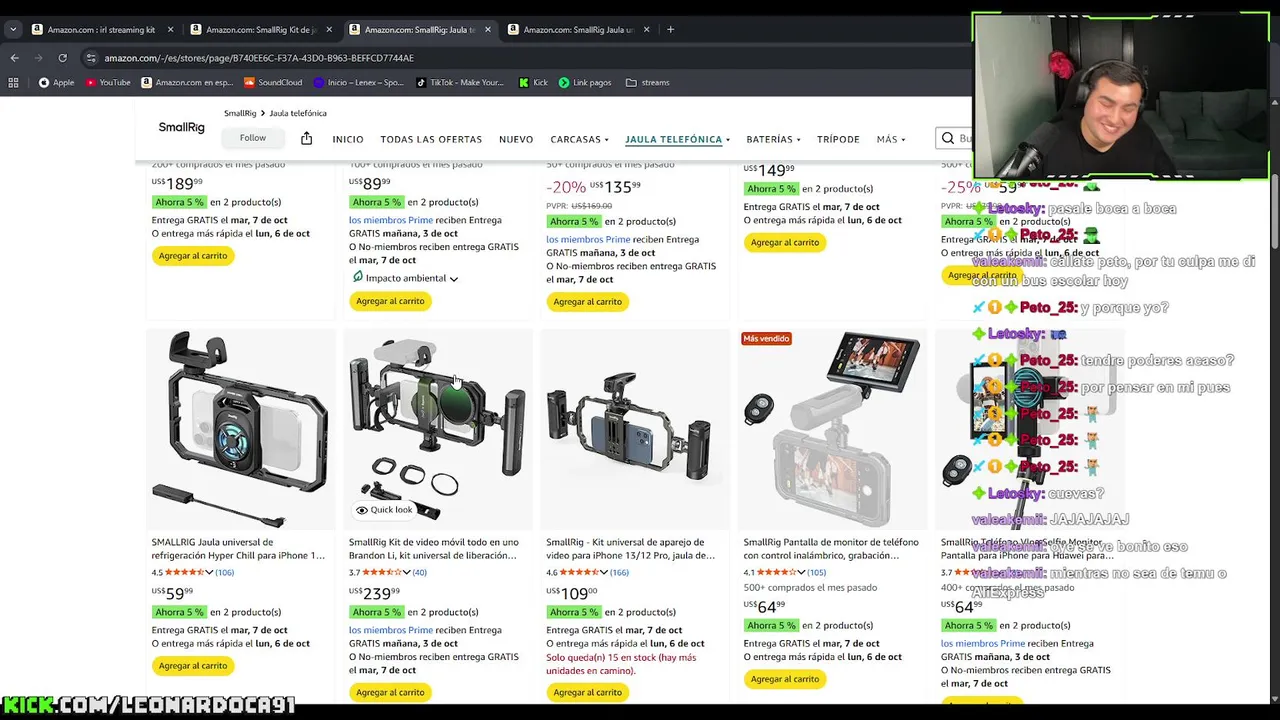
Task: Click the store search magnifier icon
Action: [947, 139]
